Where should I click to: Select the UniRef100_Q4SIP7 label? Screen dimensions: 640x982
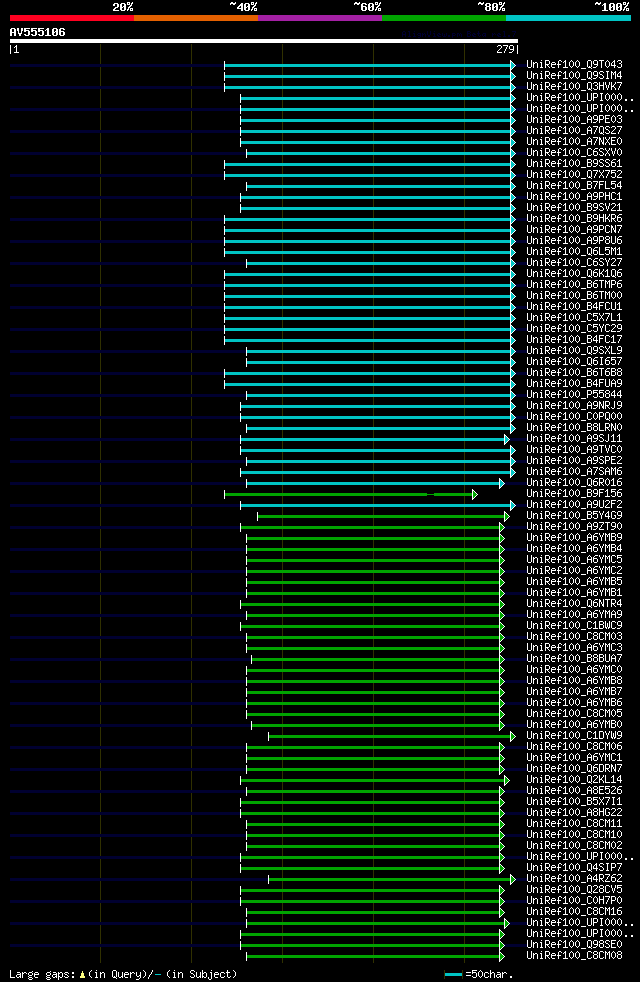pyautogui.click(x=574, y=869)
